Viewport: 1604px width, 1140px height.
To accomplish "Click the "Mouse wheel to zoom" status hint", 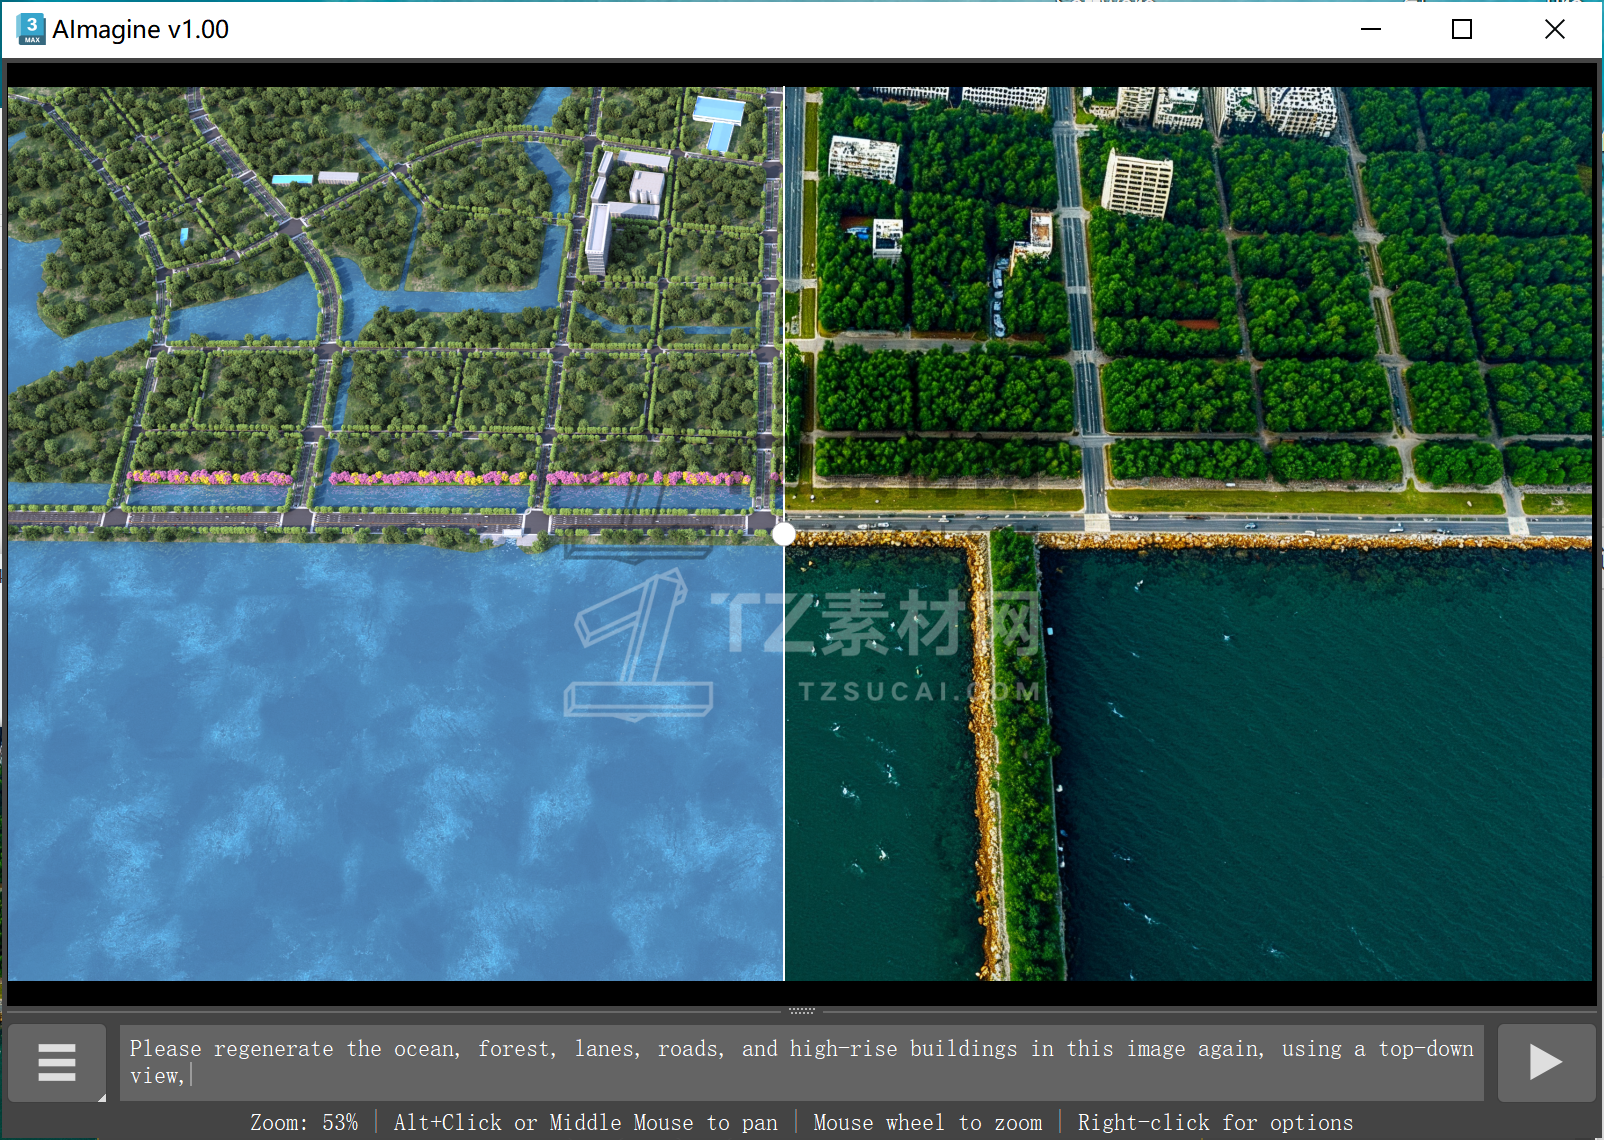I will pyautogui.click(x=927, y=1123).
